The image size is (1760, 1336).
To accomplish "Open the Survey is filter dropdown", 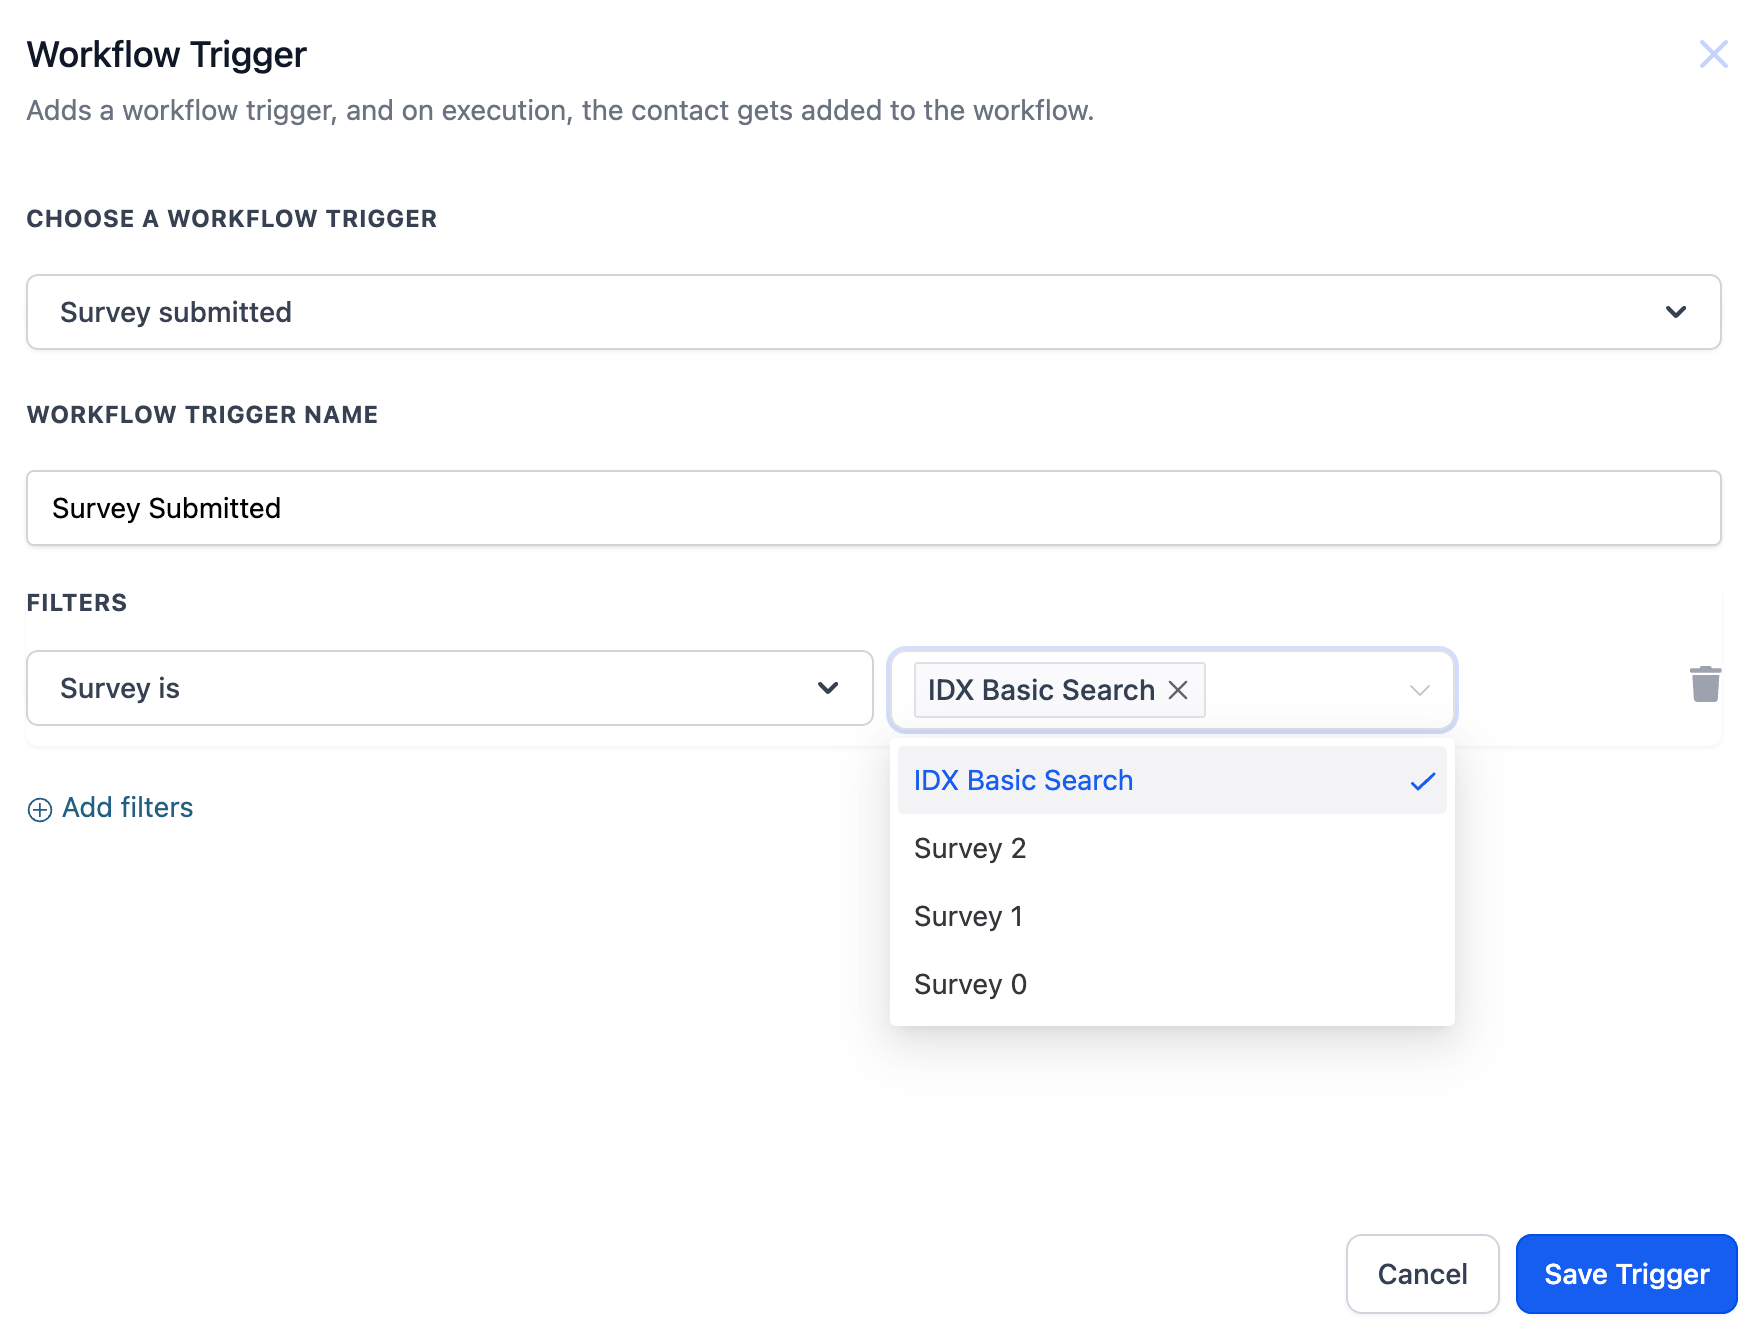I will (449, 688).
